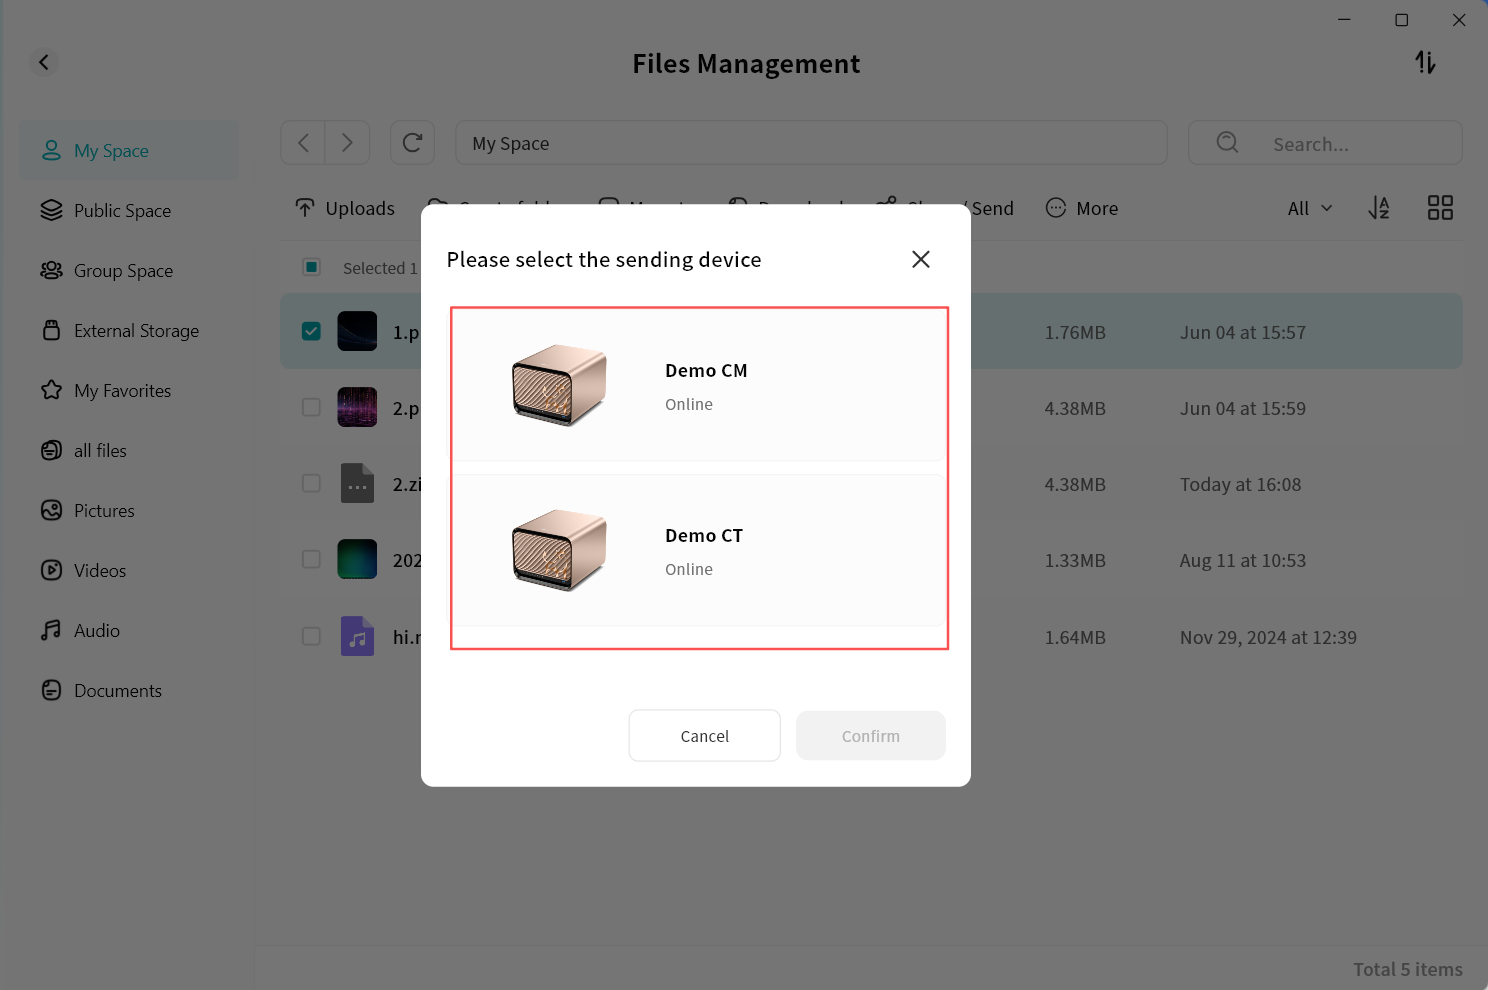Check the 2.p file checkbox

click(312, 408)
